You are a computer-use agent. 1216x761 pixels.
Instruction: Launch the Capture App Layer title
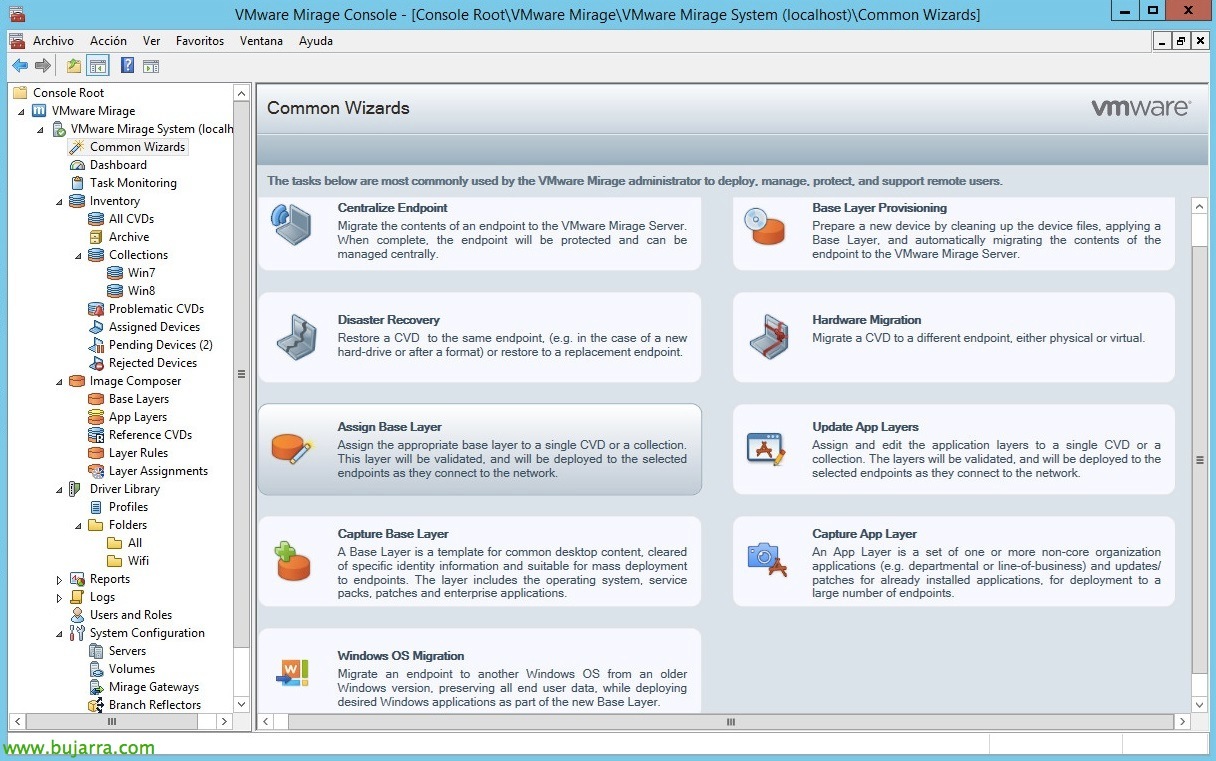pos(864,534)
